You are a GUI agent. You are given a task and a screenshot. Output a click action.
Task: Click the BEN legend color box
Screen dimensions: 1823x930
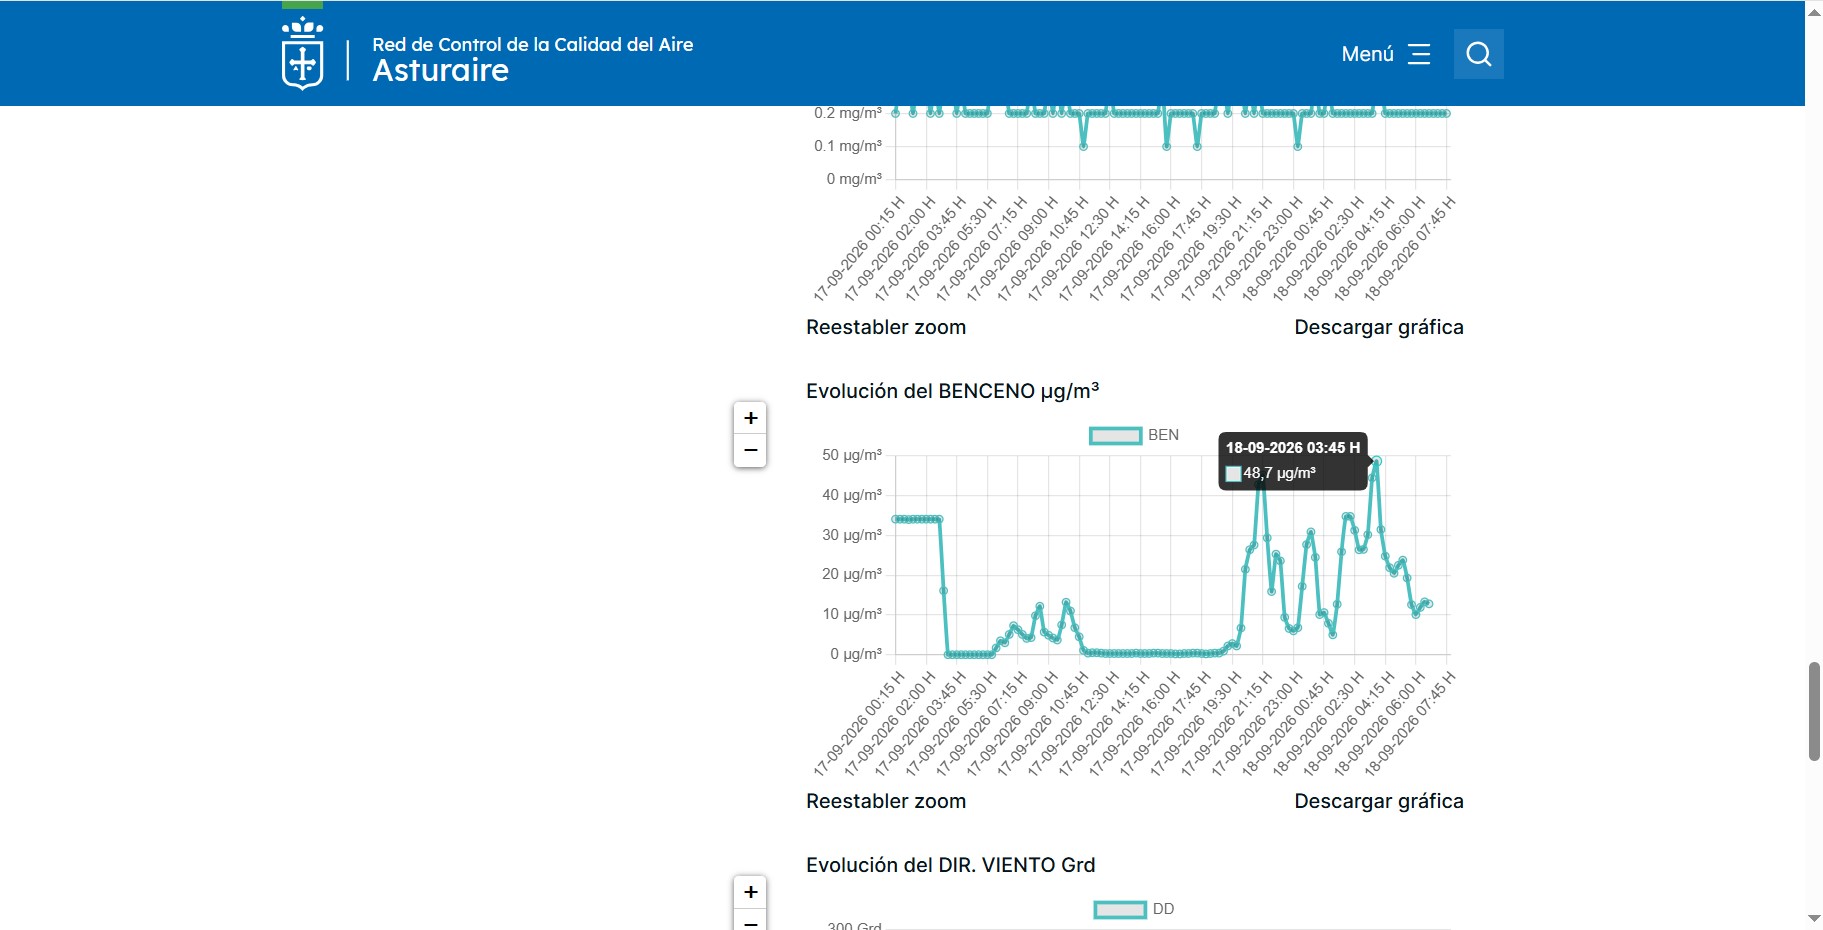pyautogui.click(x=1116, y=435)
